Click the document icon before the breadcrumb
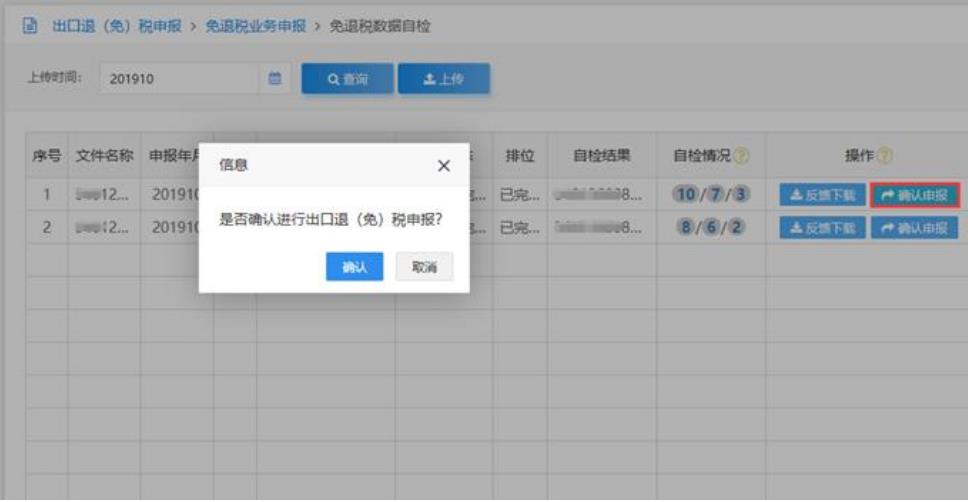 [x=30, y=26]
